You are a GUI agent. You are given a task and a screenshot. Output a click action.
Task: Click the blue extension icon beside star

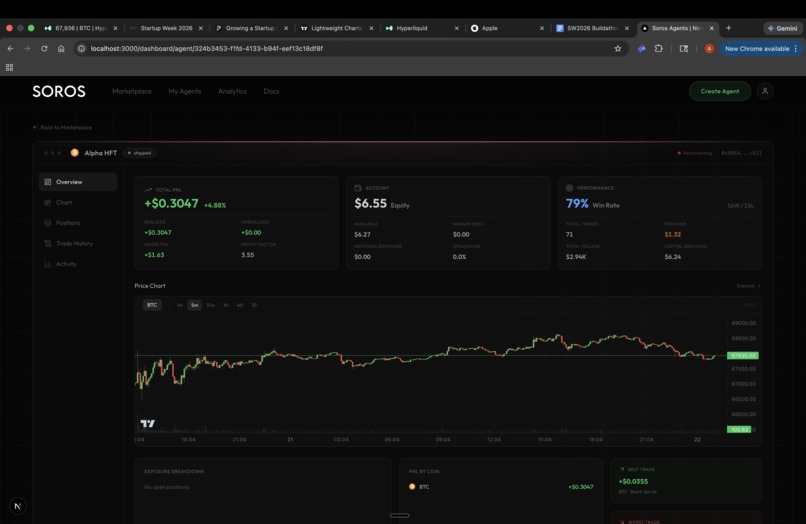pyautogui.click(x=642, y=48)
